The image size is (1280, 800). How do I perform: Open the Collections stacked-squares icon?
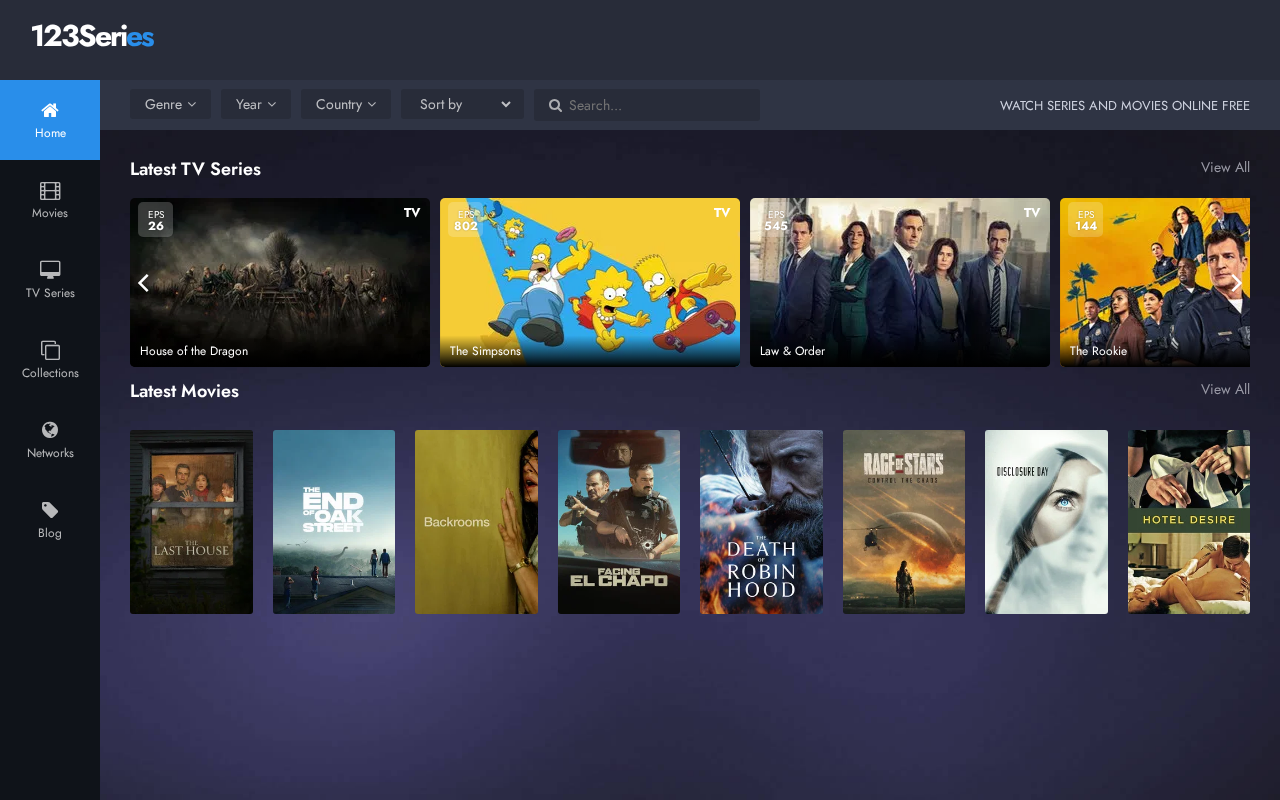click(x=50, y=350)
